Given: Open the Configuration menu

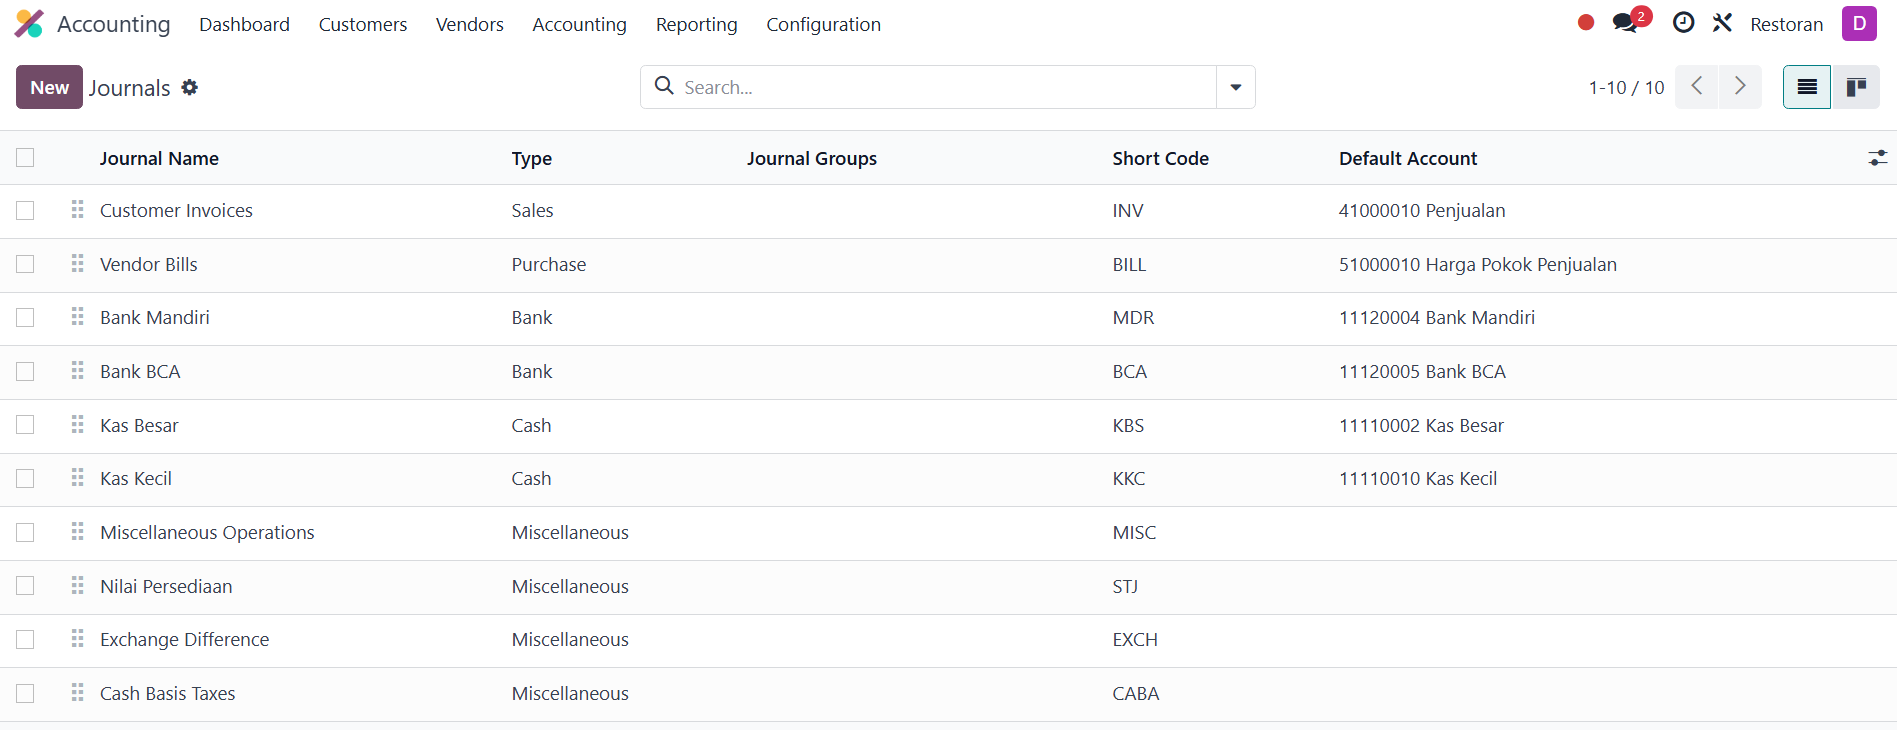Looking at the screenshot, I should coord(824,24).
